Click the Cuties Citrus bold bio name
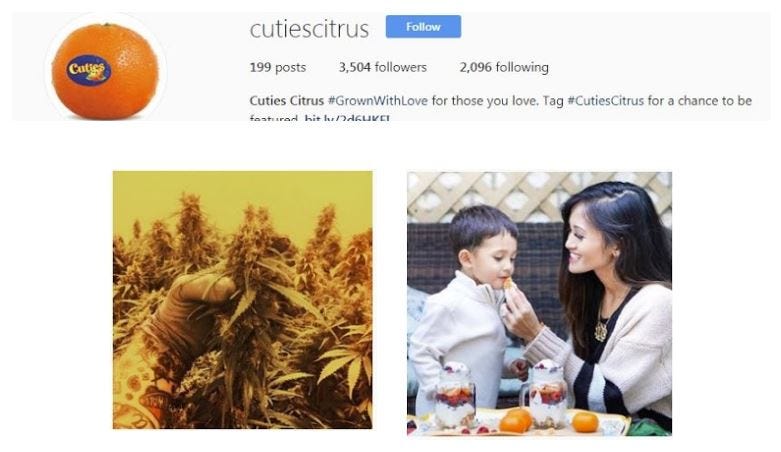 click(287, 101)
